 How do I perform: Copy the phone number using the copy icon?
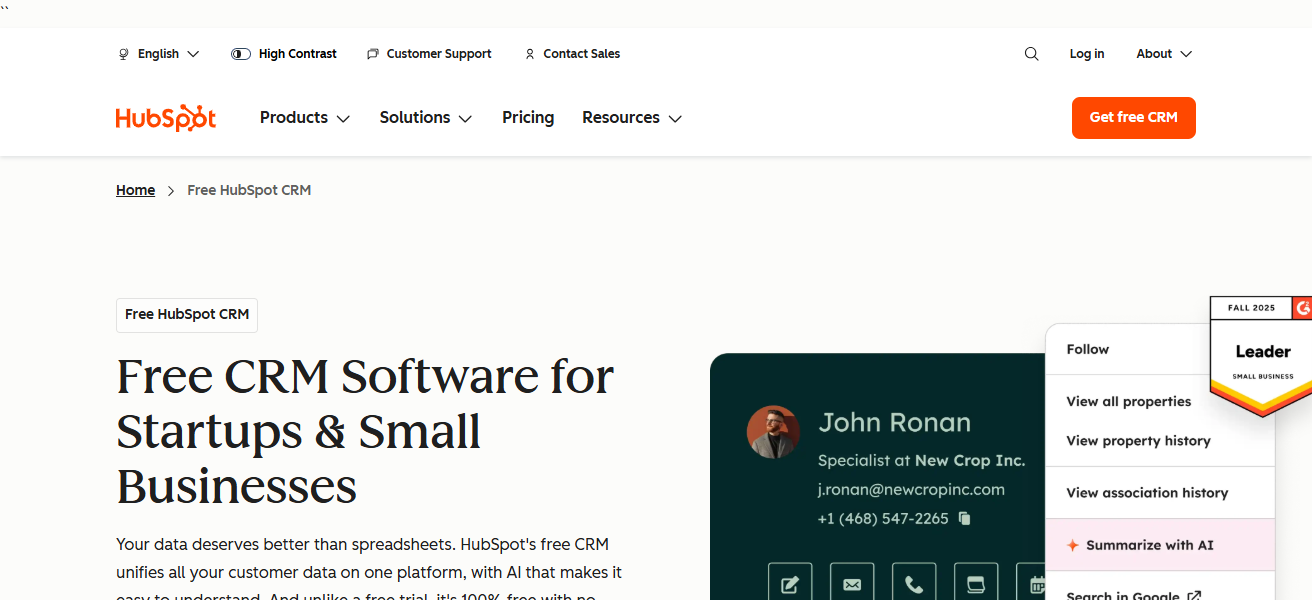(x=962, y=519)
